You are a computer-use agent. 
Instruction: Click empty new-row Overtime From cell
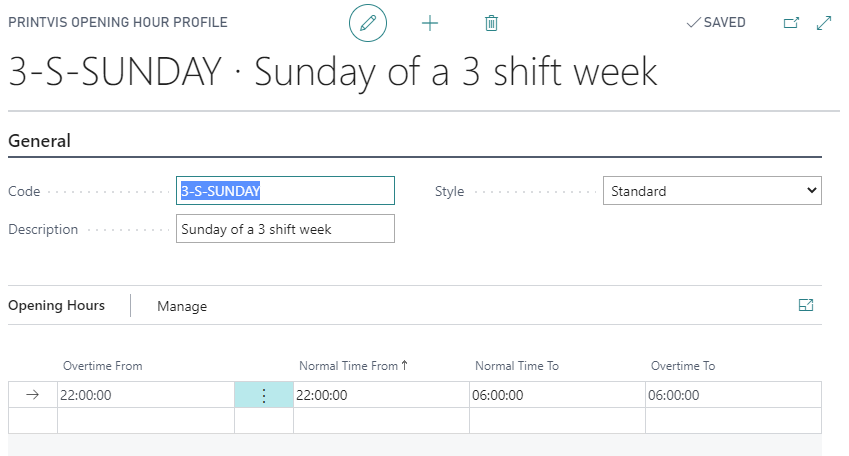(146, 420)
